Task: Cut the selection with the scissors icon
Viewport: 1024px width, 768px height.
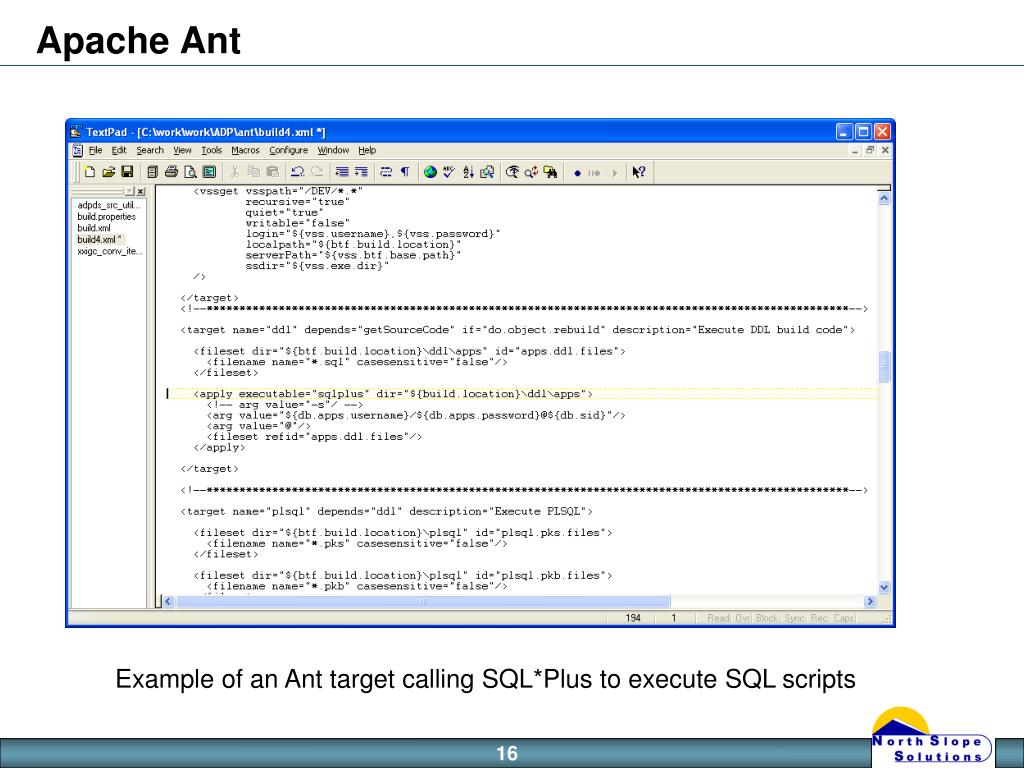Action: 234,172
